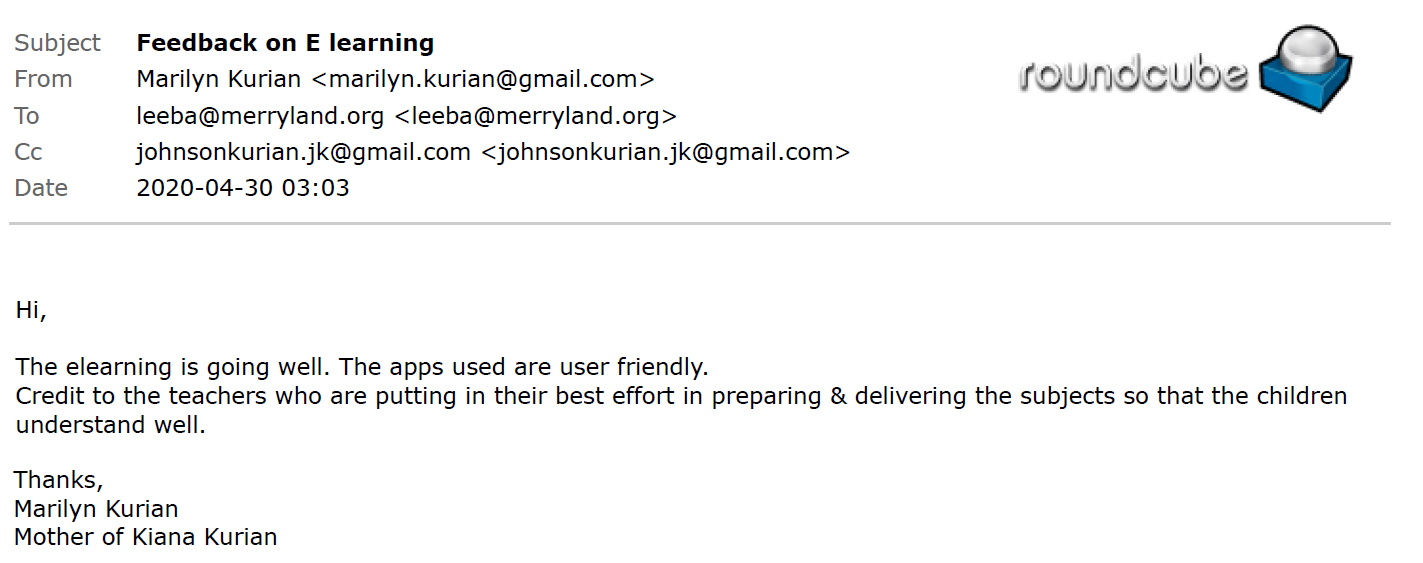The image size is (1423, 563).
Task: Click the Cc header label
Action: click(x=28, y=152)
